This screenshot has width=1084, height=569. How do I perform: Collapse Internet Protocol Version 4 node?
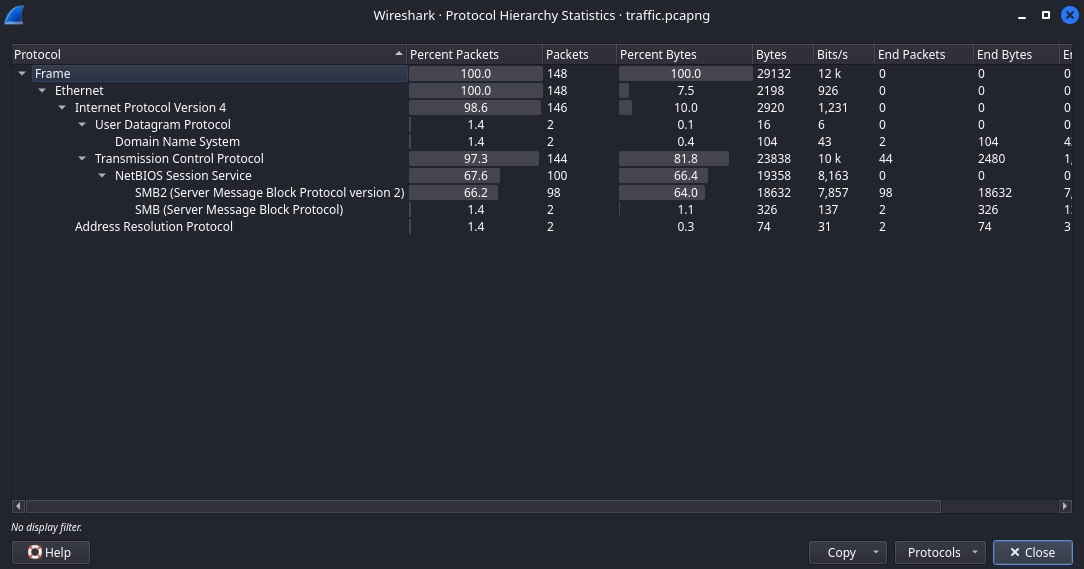tap(62, 108)
